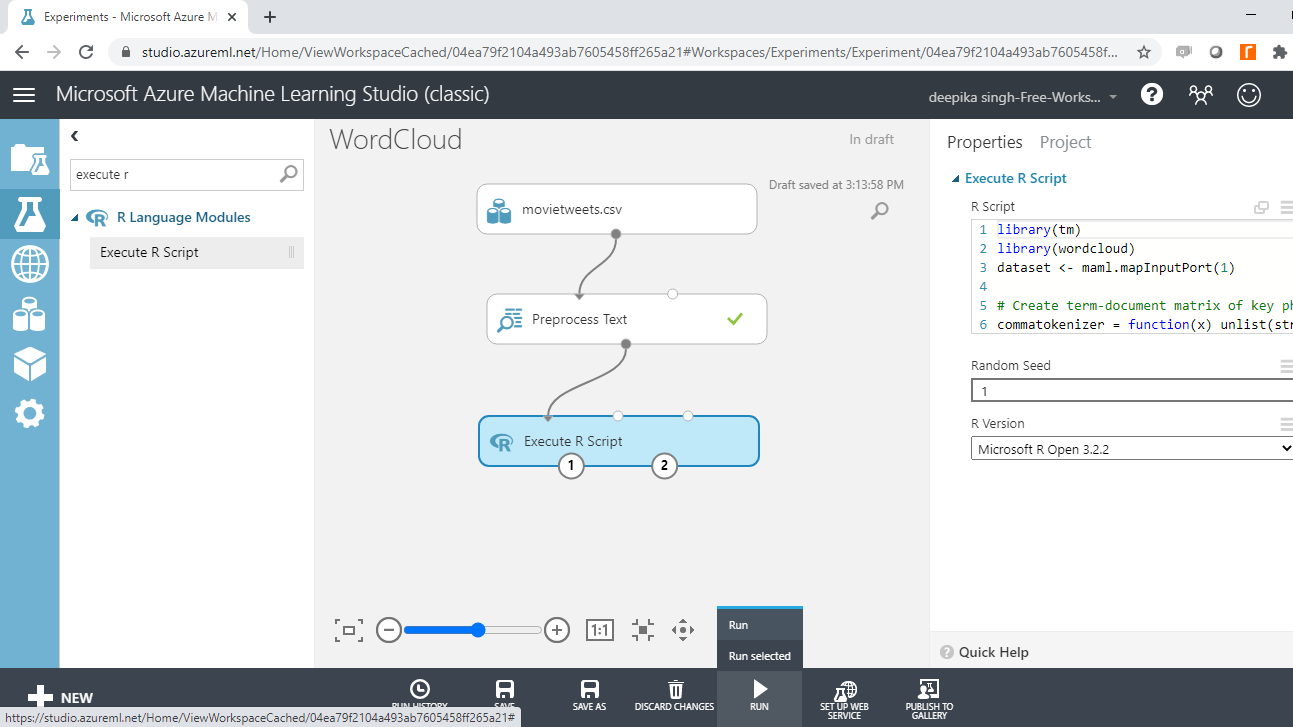Click the Save toolbar button
1293x727 pixels.
[x=505, y=696]
